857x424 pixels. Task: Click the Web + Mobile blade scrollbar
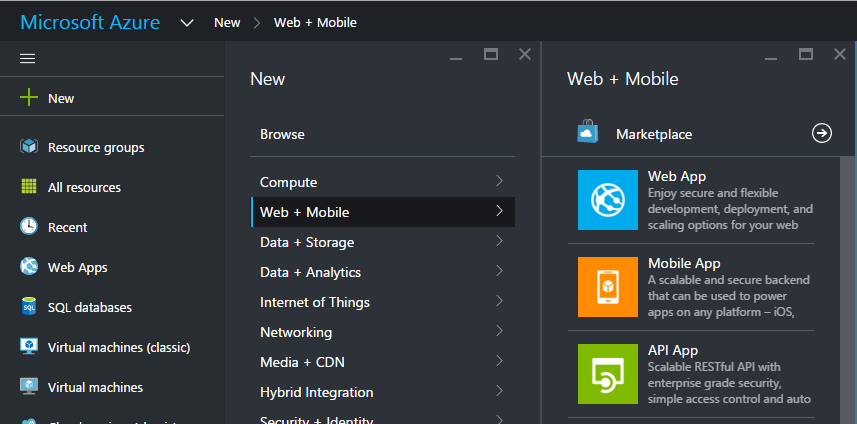coord(848,290)
